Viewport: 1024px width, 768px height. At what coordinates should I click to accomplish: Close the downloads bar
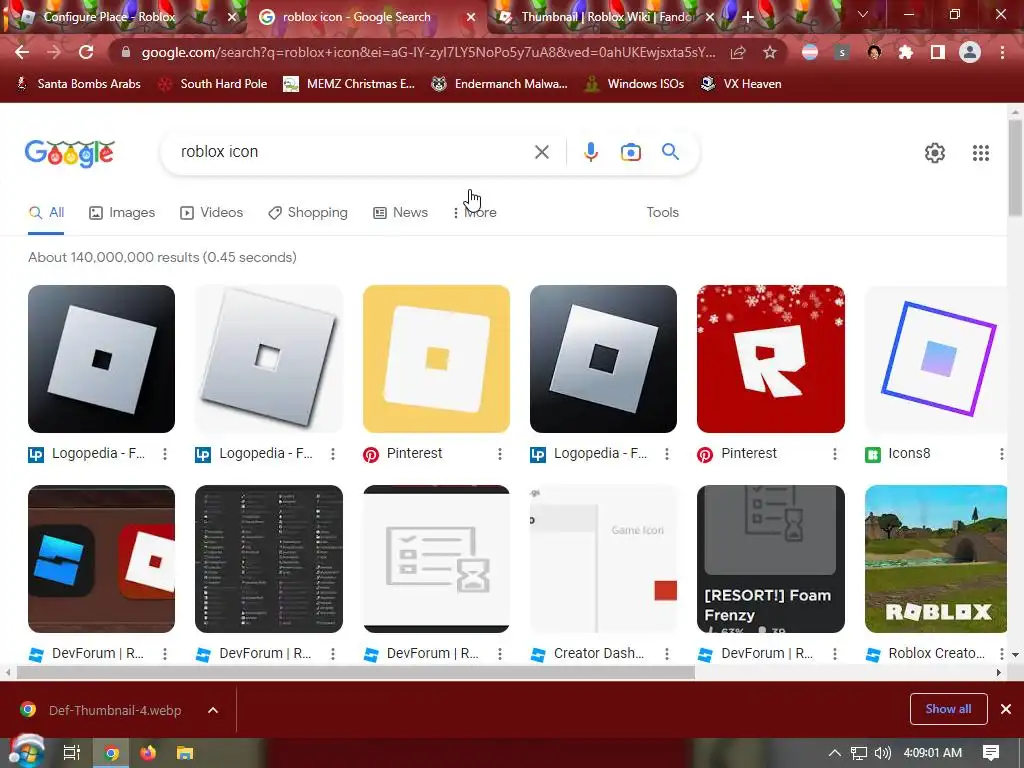1006,709
